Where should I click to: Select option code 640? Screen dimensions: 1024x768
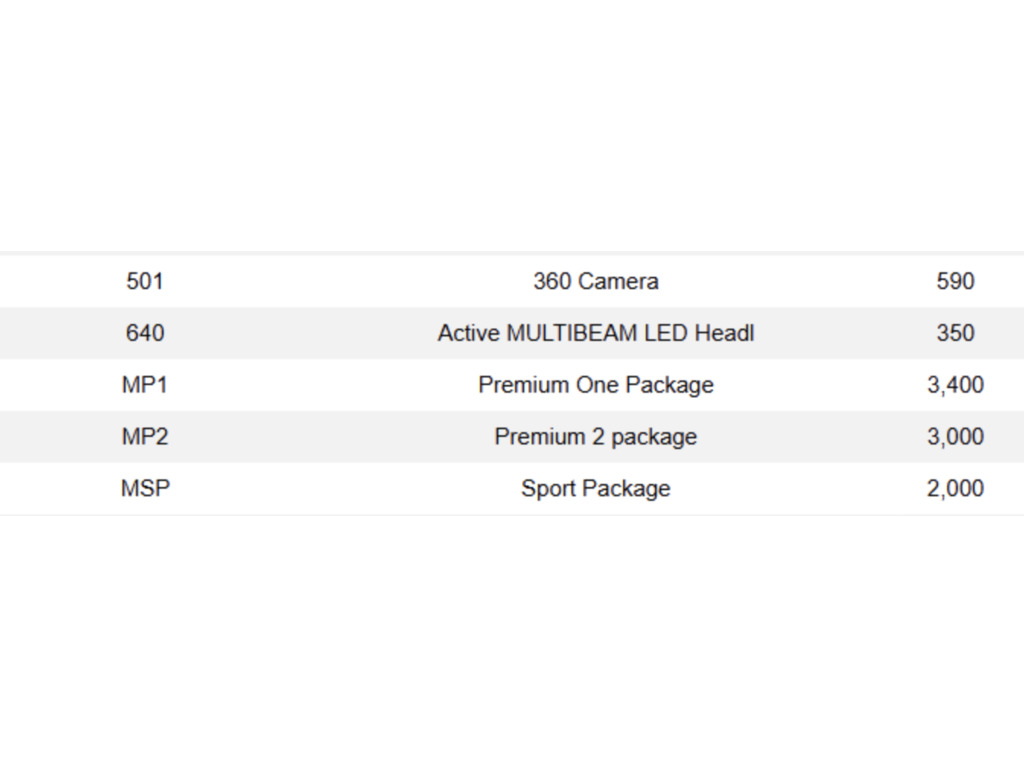[144, 333]
